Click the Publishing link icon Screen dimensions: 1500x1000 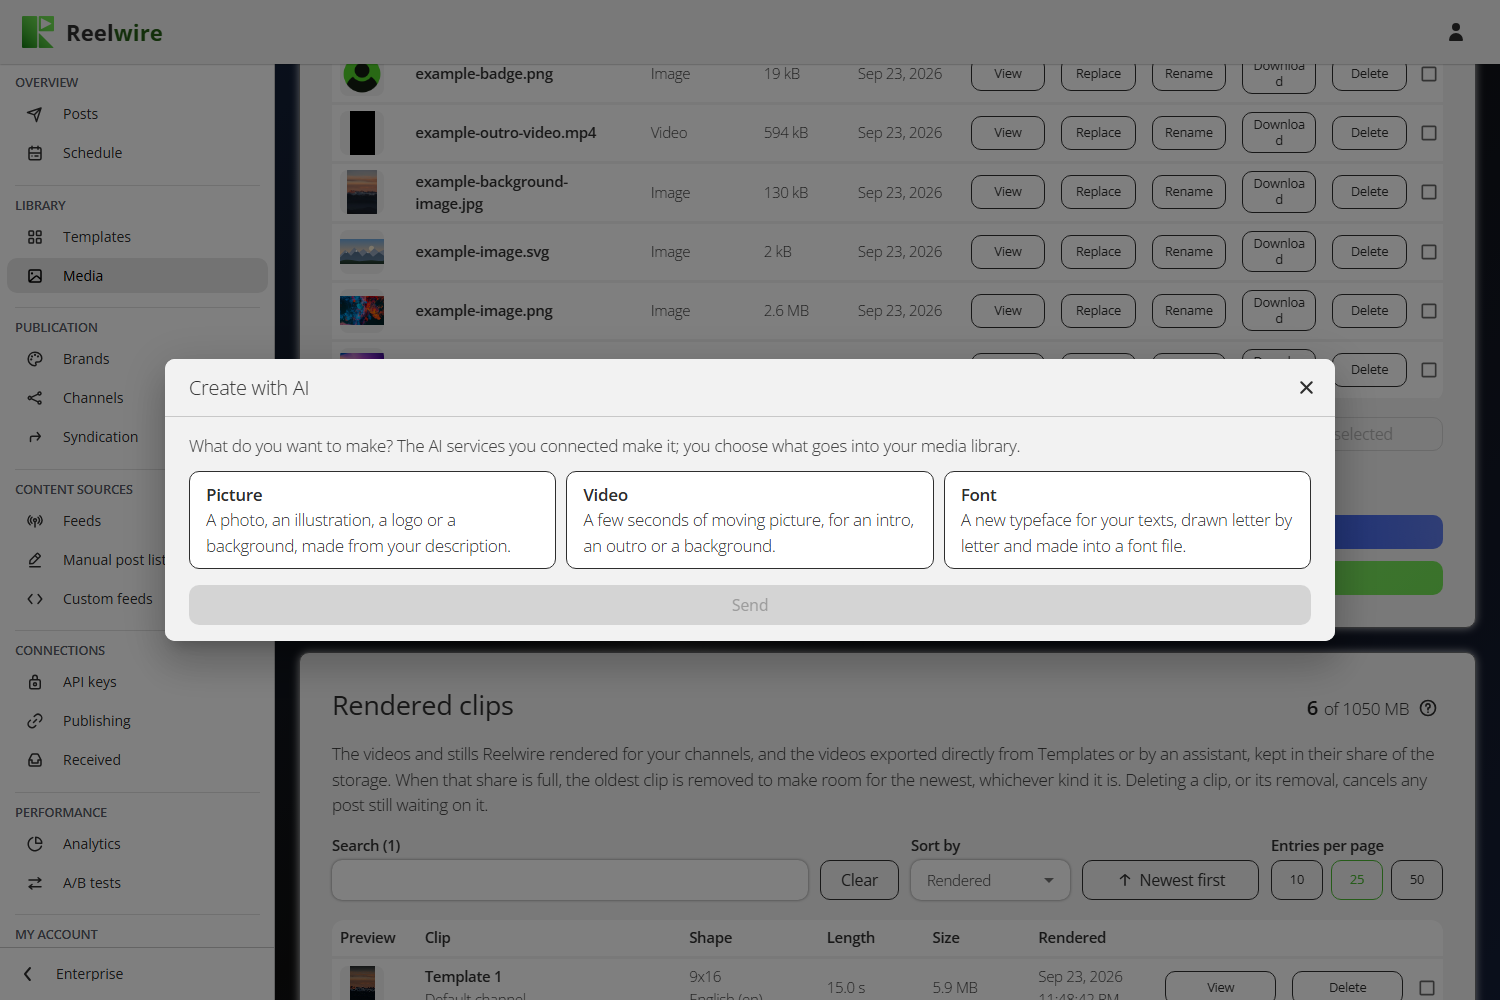35,721
